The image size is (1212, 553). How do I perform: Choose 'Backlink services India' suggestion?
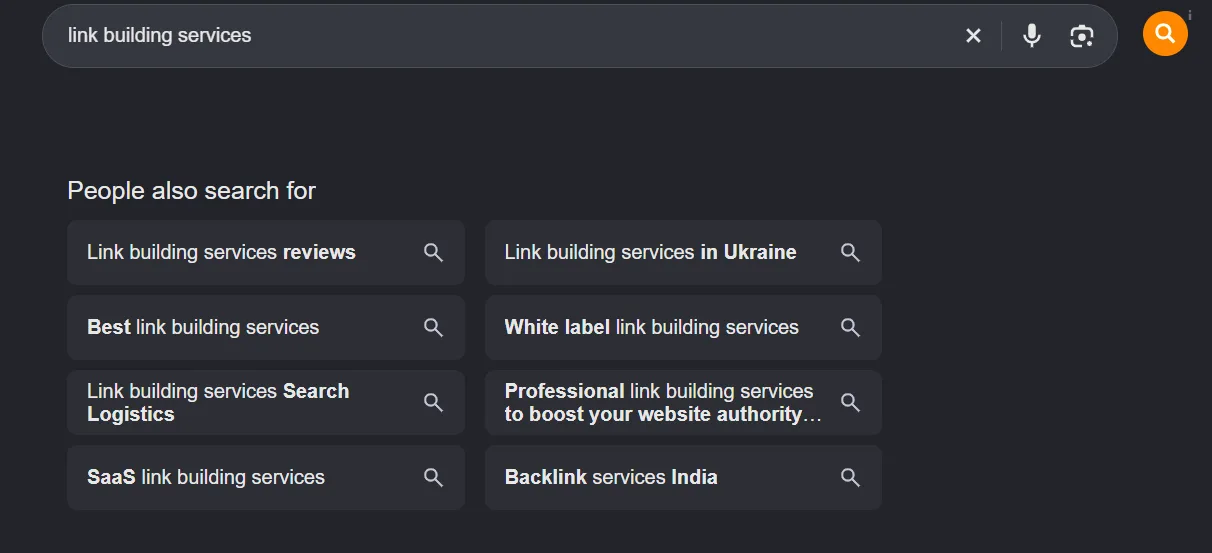(x=683, y=477)
